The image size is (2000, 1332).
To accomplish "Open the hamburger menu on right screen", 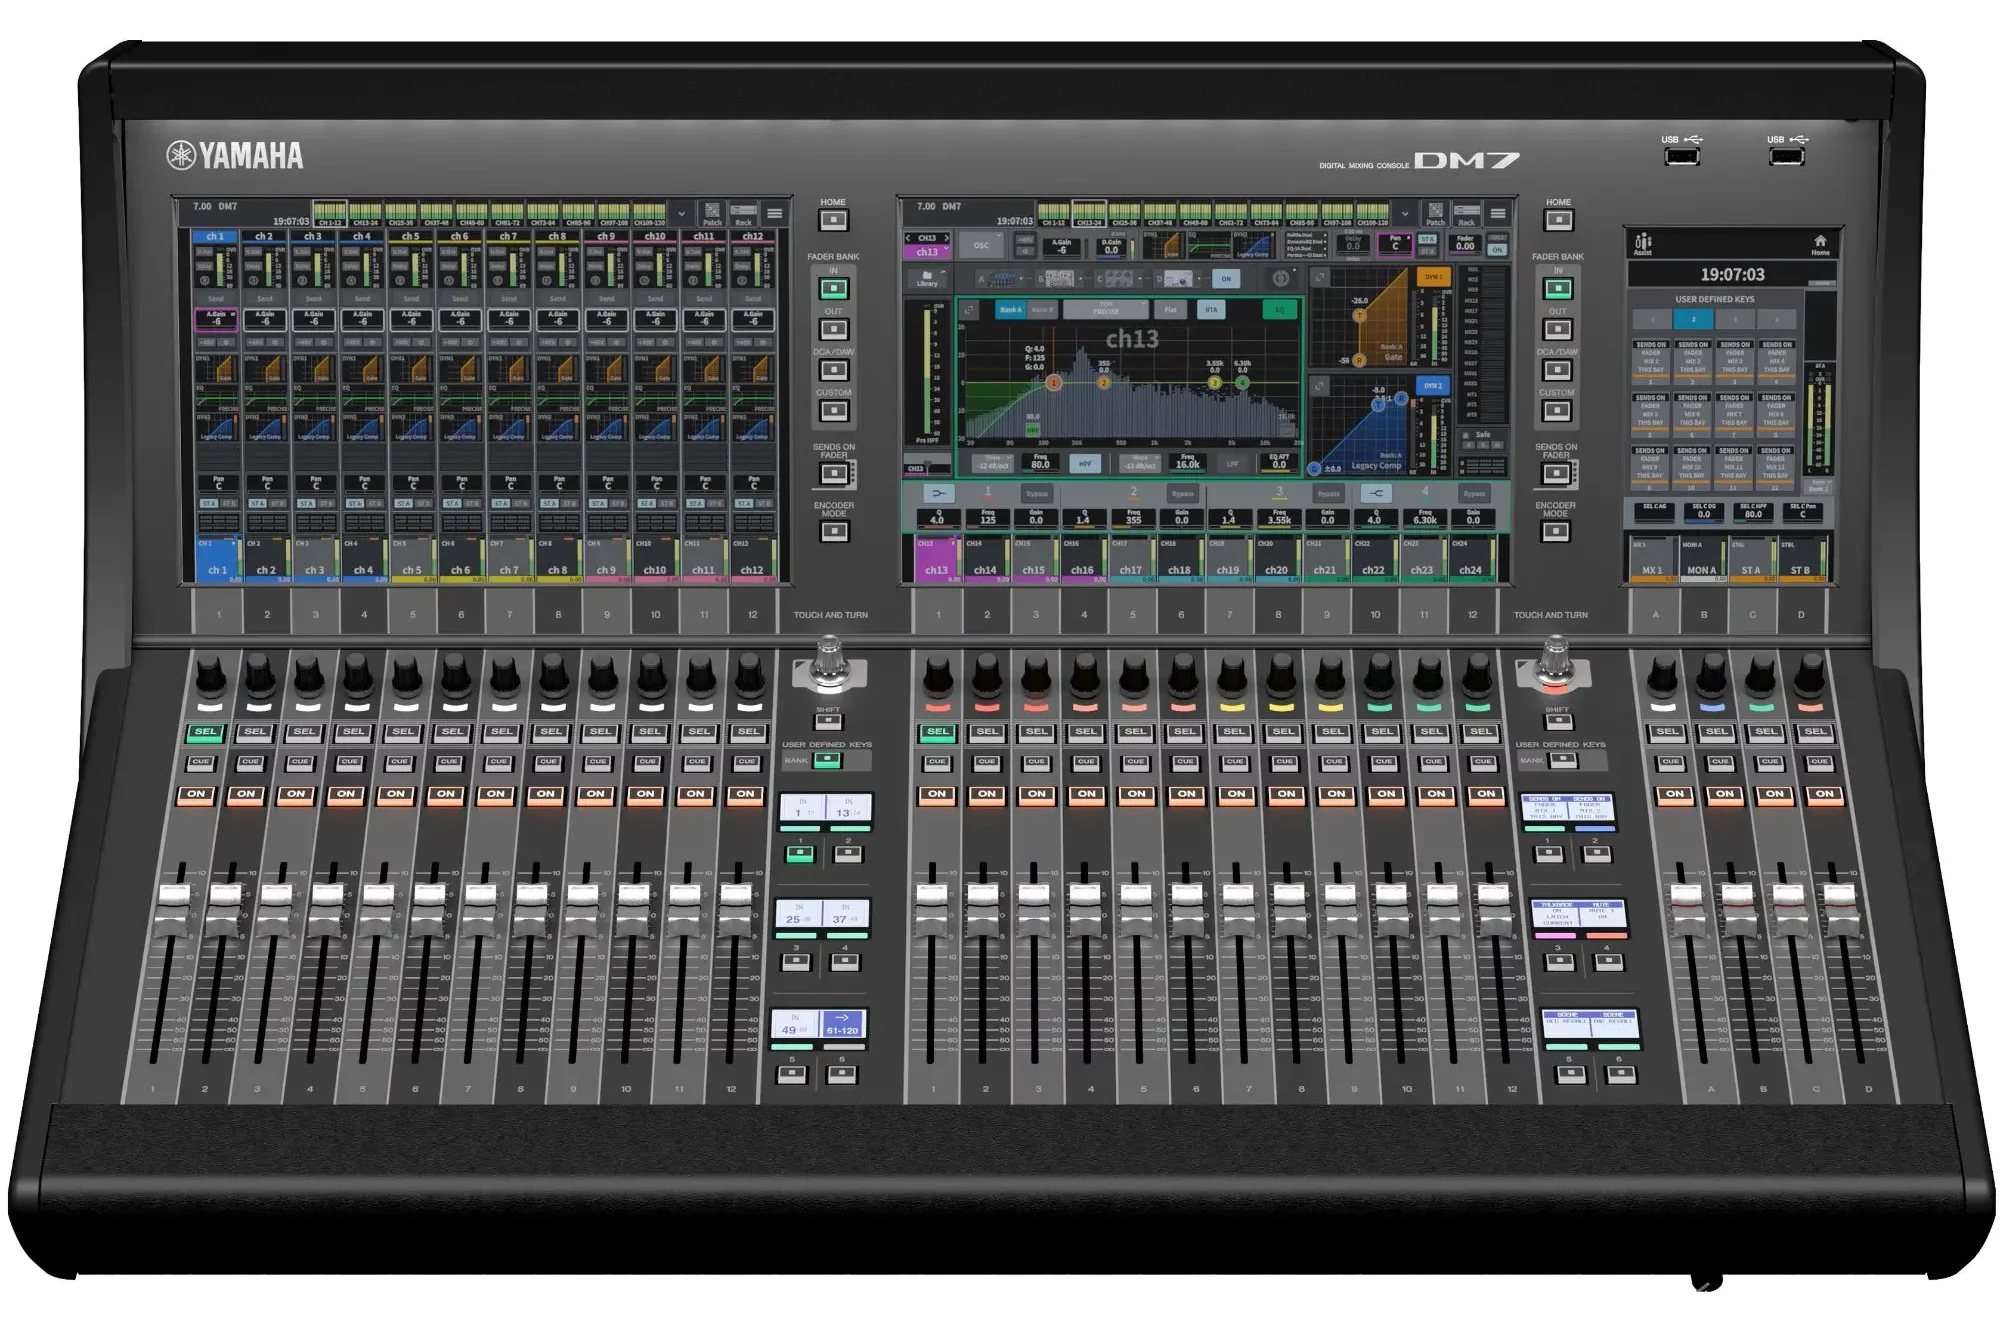I will point(1498,213).
